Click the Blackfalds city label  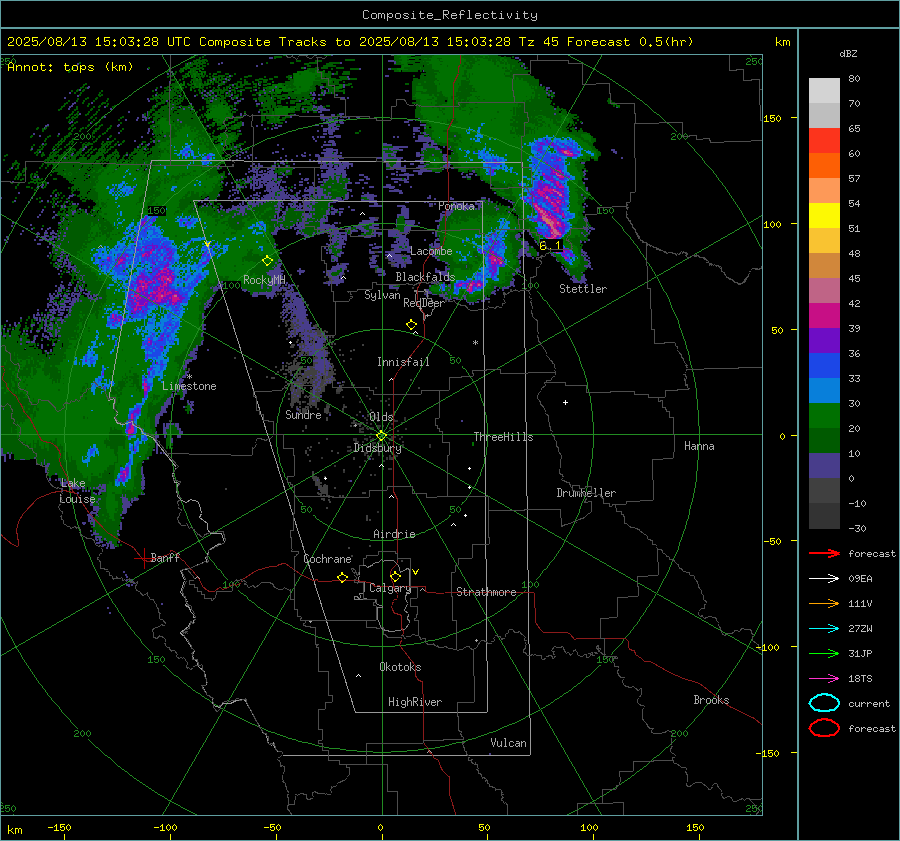tap(425, 277)
